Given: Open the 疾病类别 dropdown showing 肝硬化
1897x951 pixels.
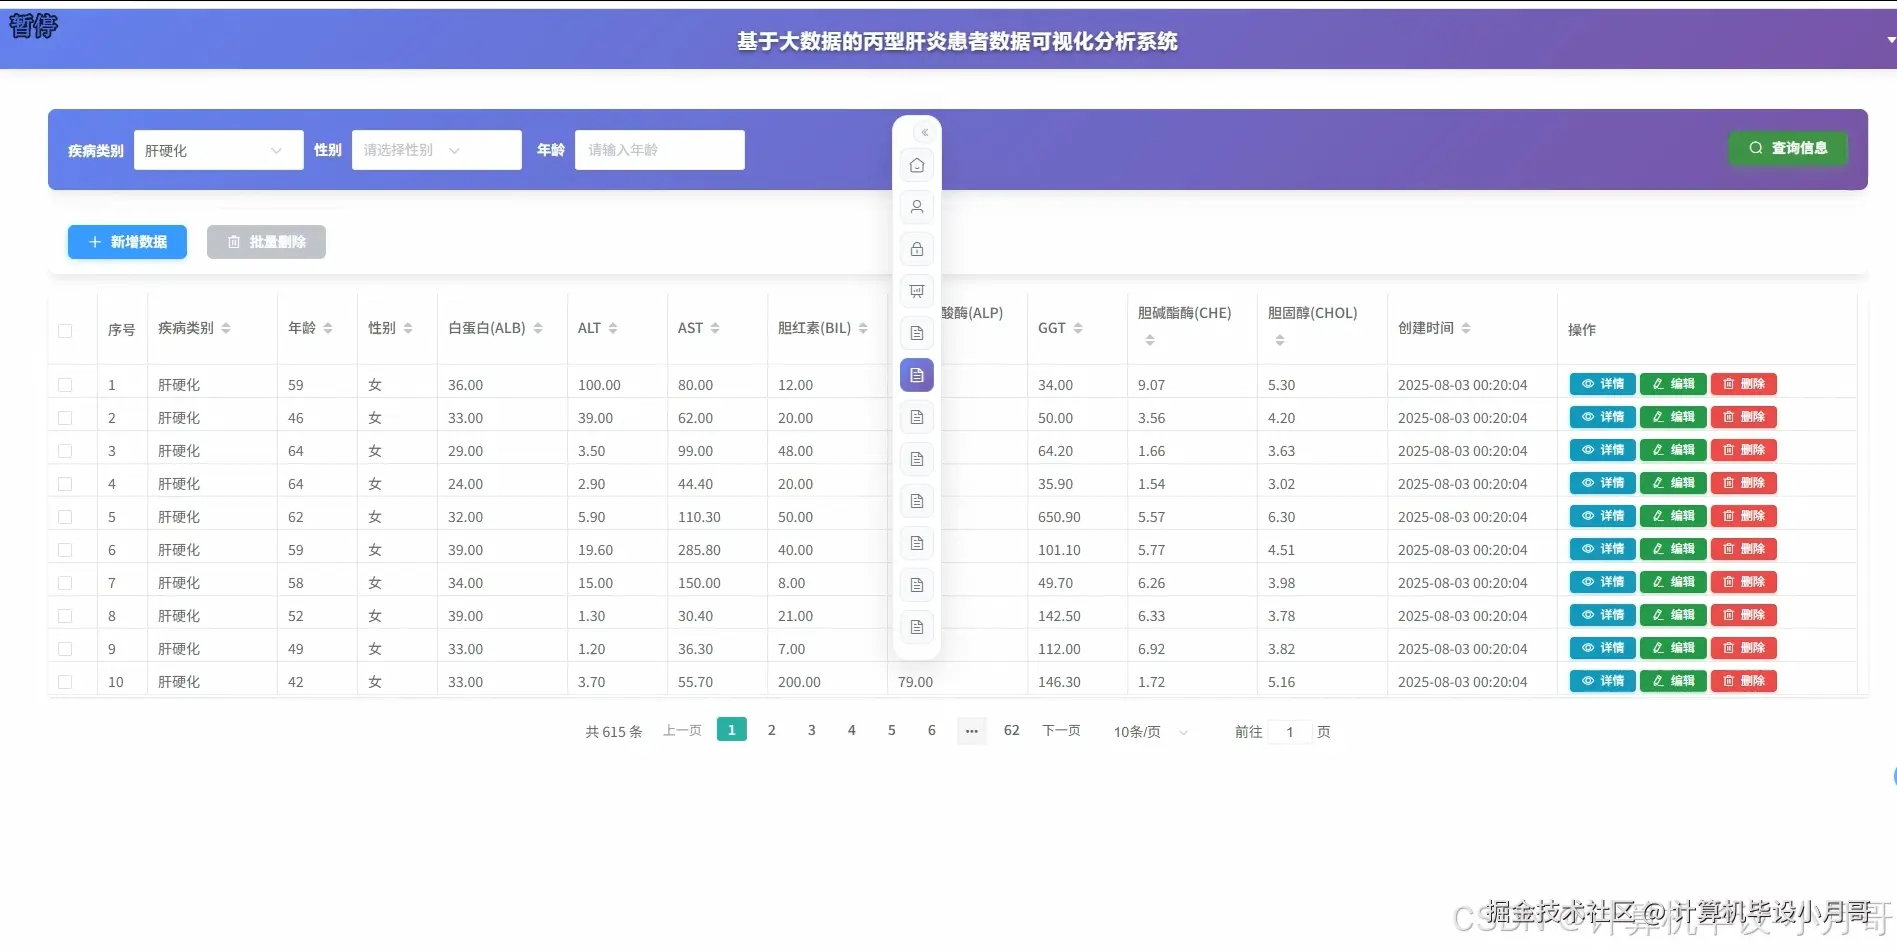Looking at the screenshot, I should [x=218, y=150].
